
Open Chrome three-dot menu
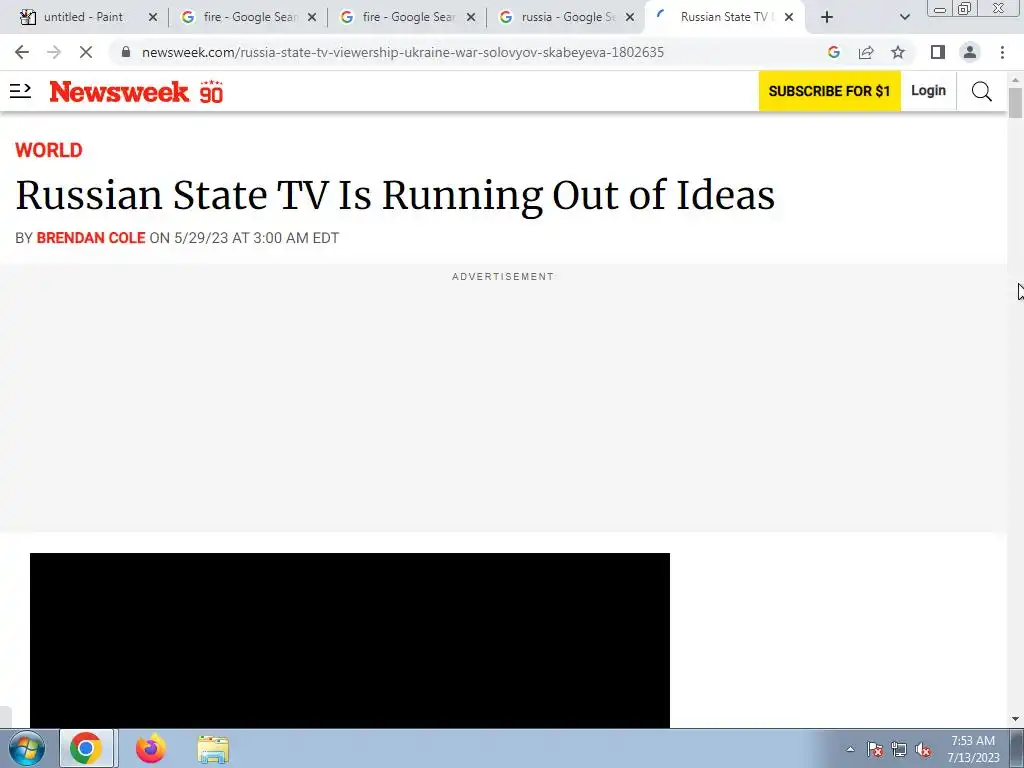1002,52
